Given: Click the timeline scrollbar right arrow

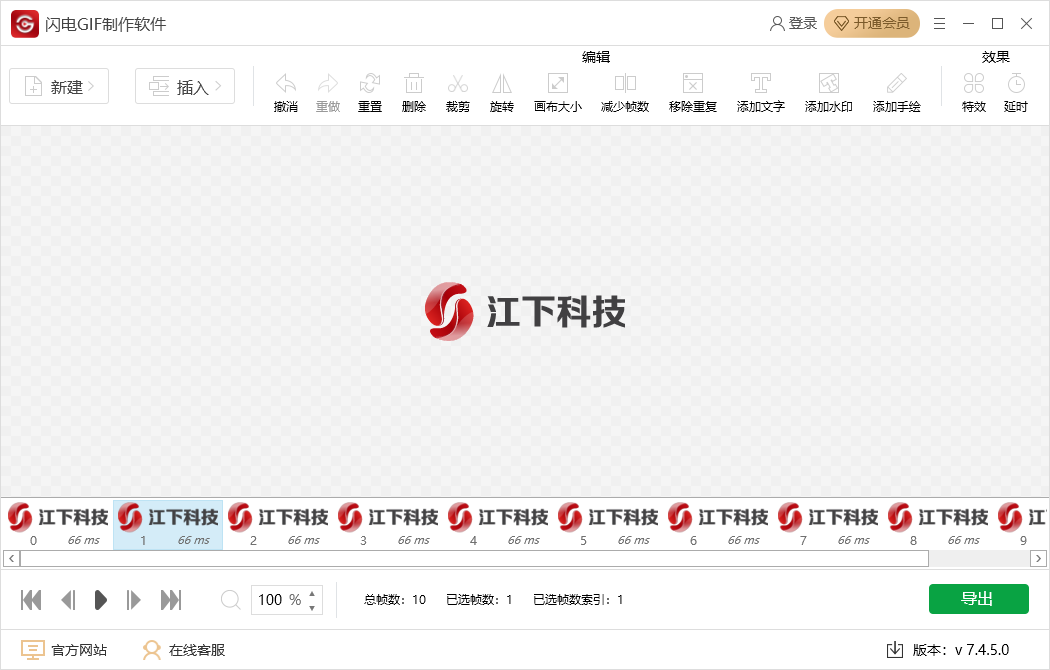Looking at the screenshot, I should [x=1038, y=558].
